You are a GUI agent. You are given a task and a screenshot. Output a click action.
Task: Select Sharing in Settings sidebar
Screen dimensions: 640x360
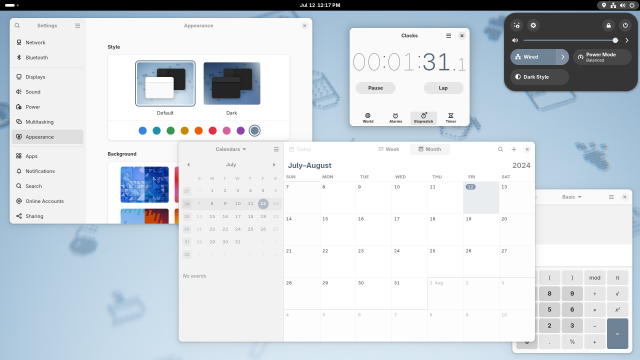point(47,216)
